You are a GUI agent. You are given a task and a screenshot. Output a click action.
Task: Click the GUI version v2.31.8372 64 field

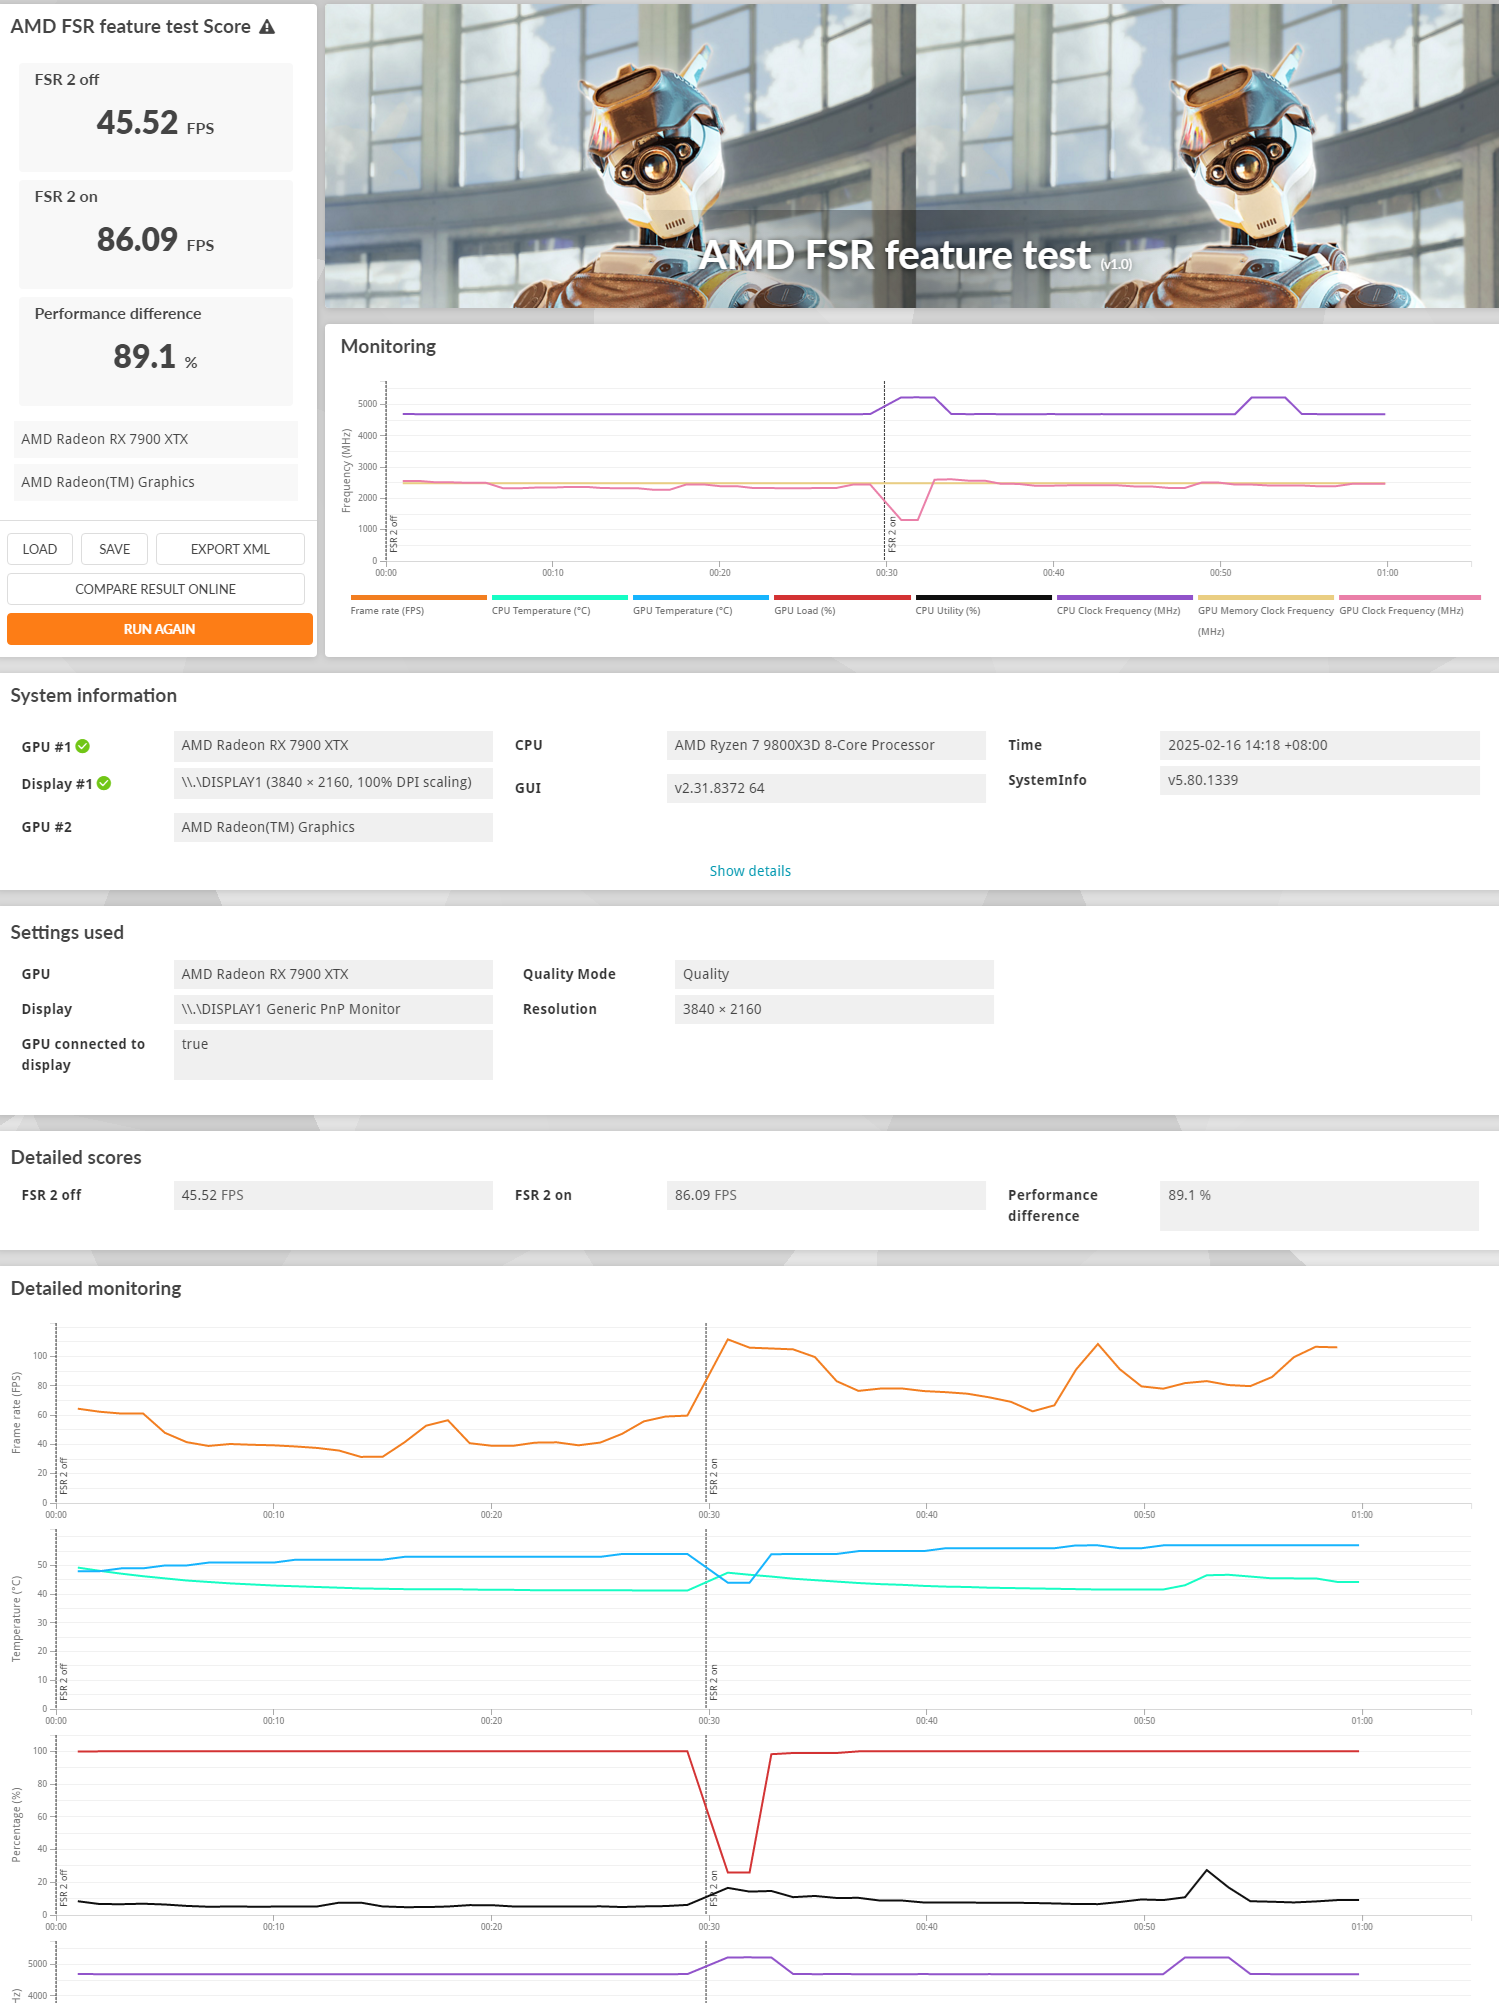coord(826,788)
